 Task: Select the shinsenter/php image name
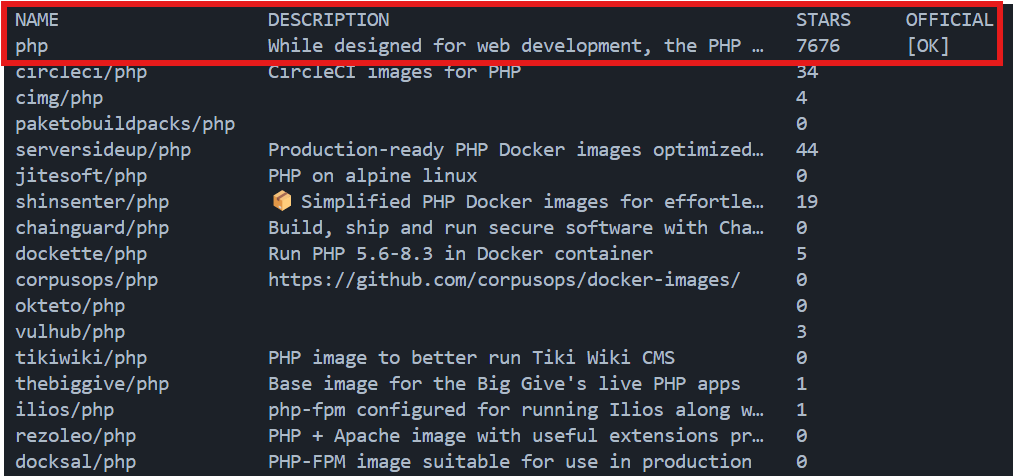click(92, 202)
